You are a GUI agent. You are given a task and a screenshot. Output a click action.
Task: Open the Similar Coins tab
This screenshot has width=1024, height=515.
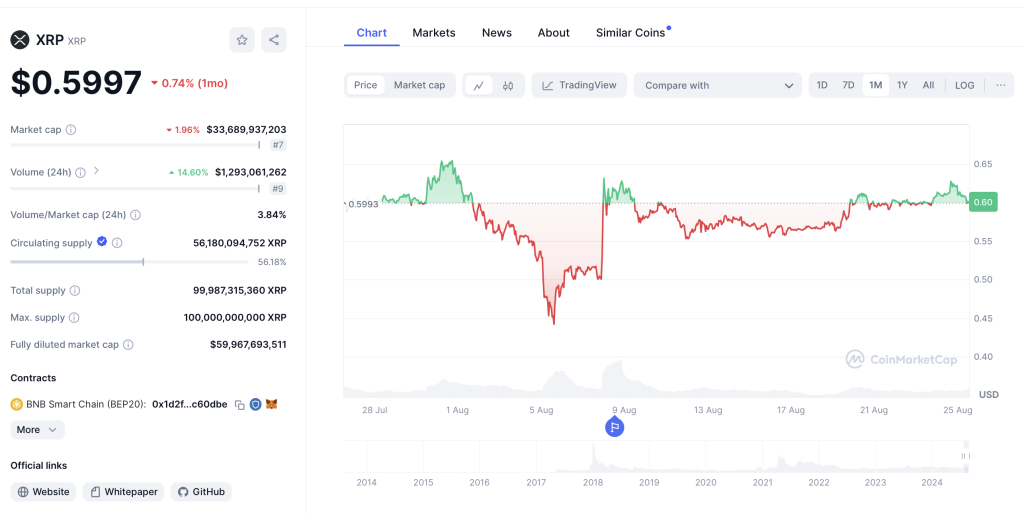[x=632, y=33]
